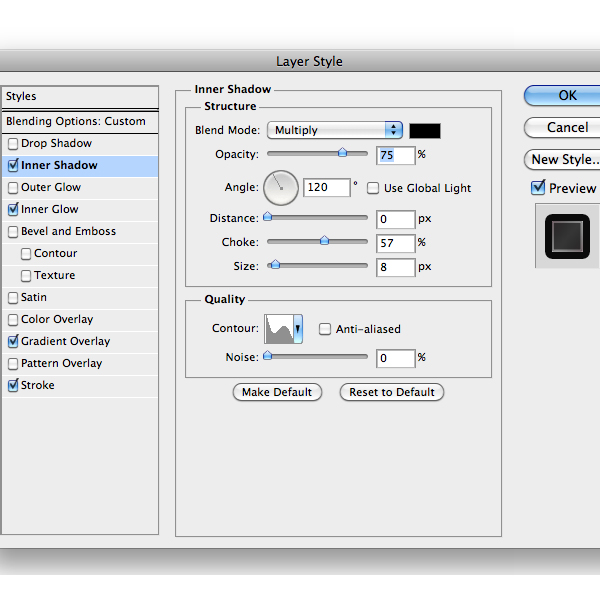Enable the Pattern Overlay checkbox
This screenshot has height=600, width=600.
click(13, 364)
